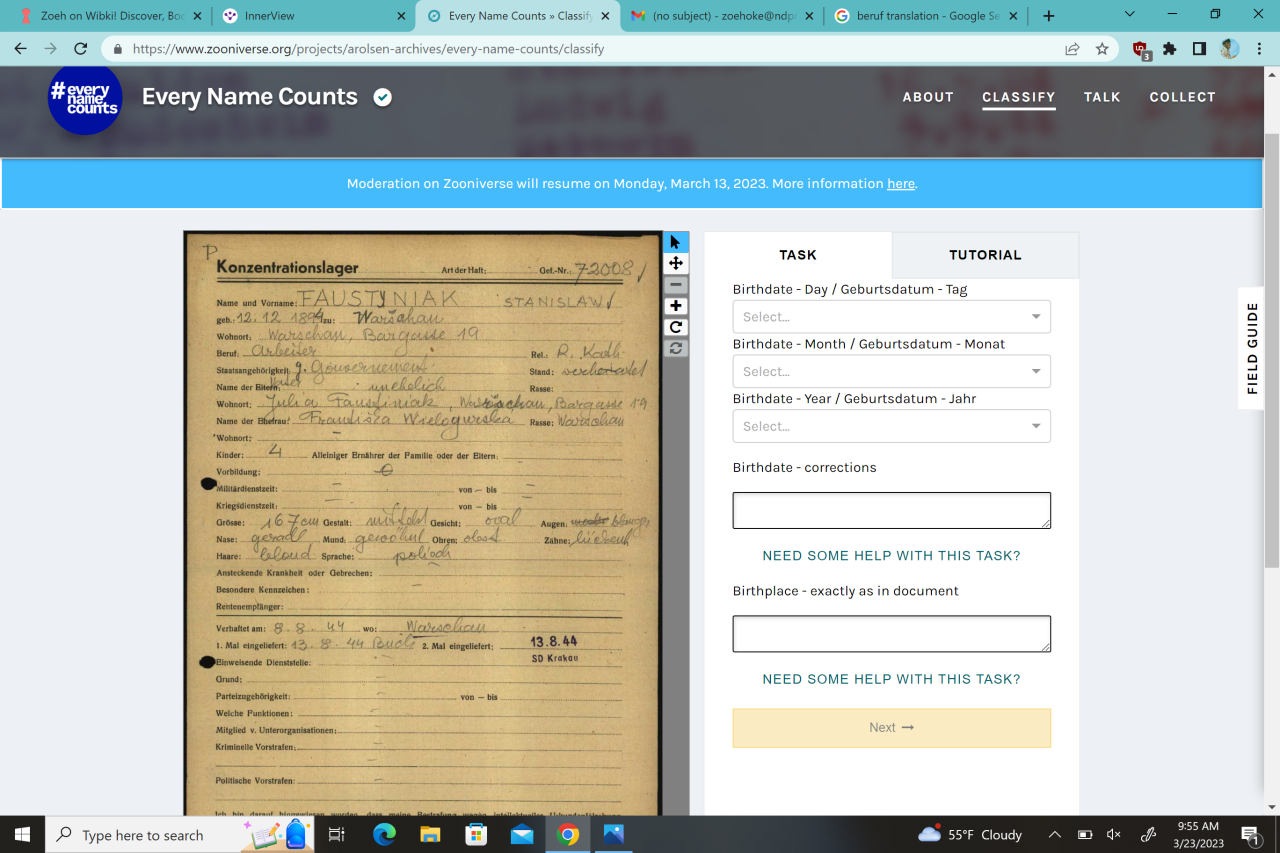The height and width of the screenshot is (853, 1280).
Task: Select the pan/move tool for document image
Action: tap(676, 263)
